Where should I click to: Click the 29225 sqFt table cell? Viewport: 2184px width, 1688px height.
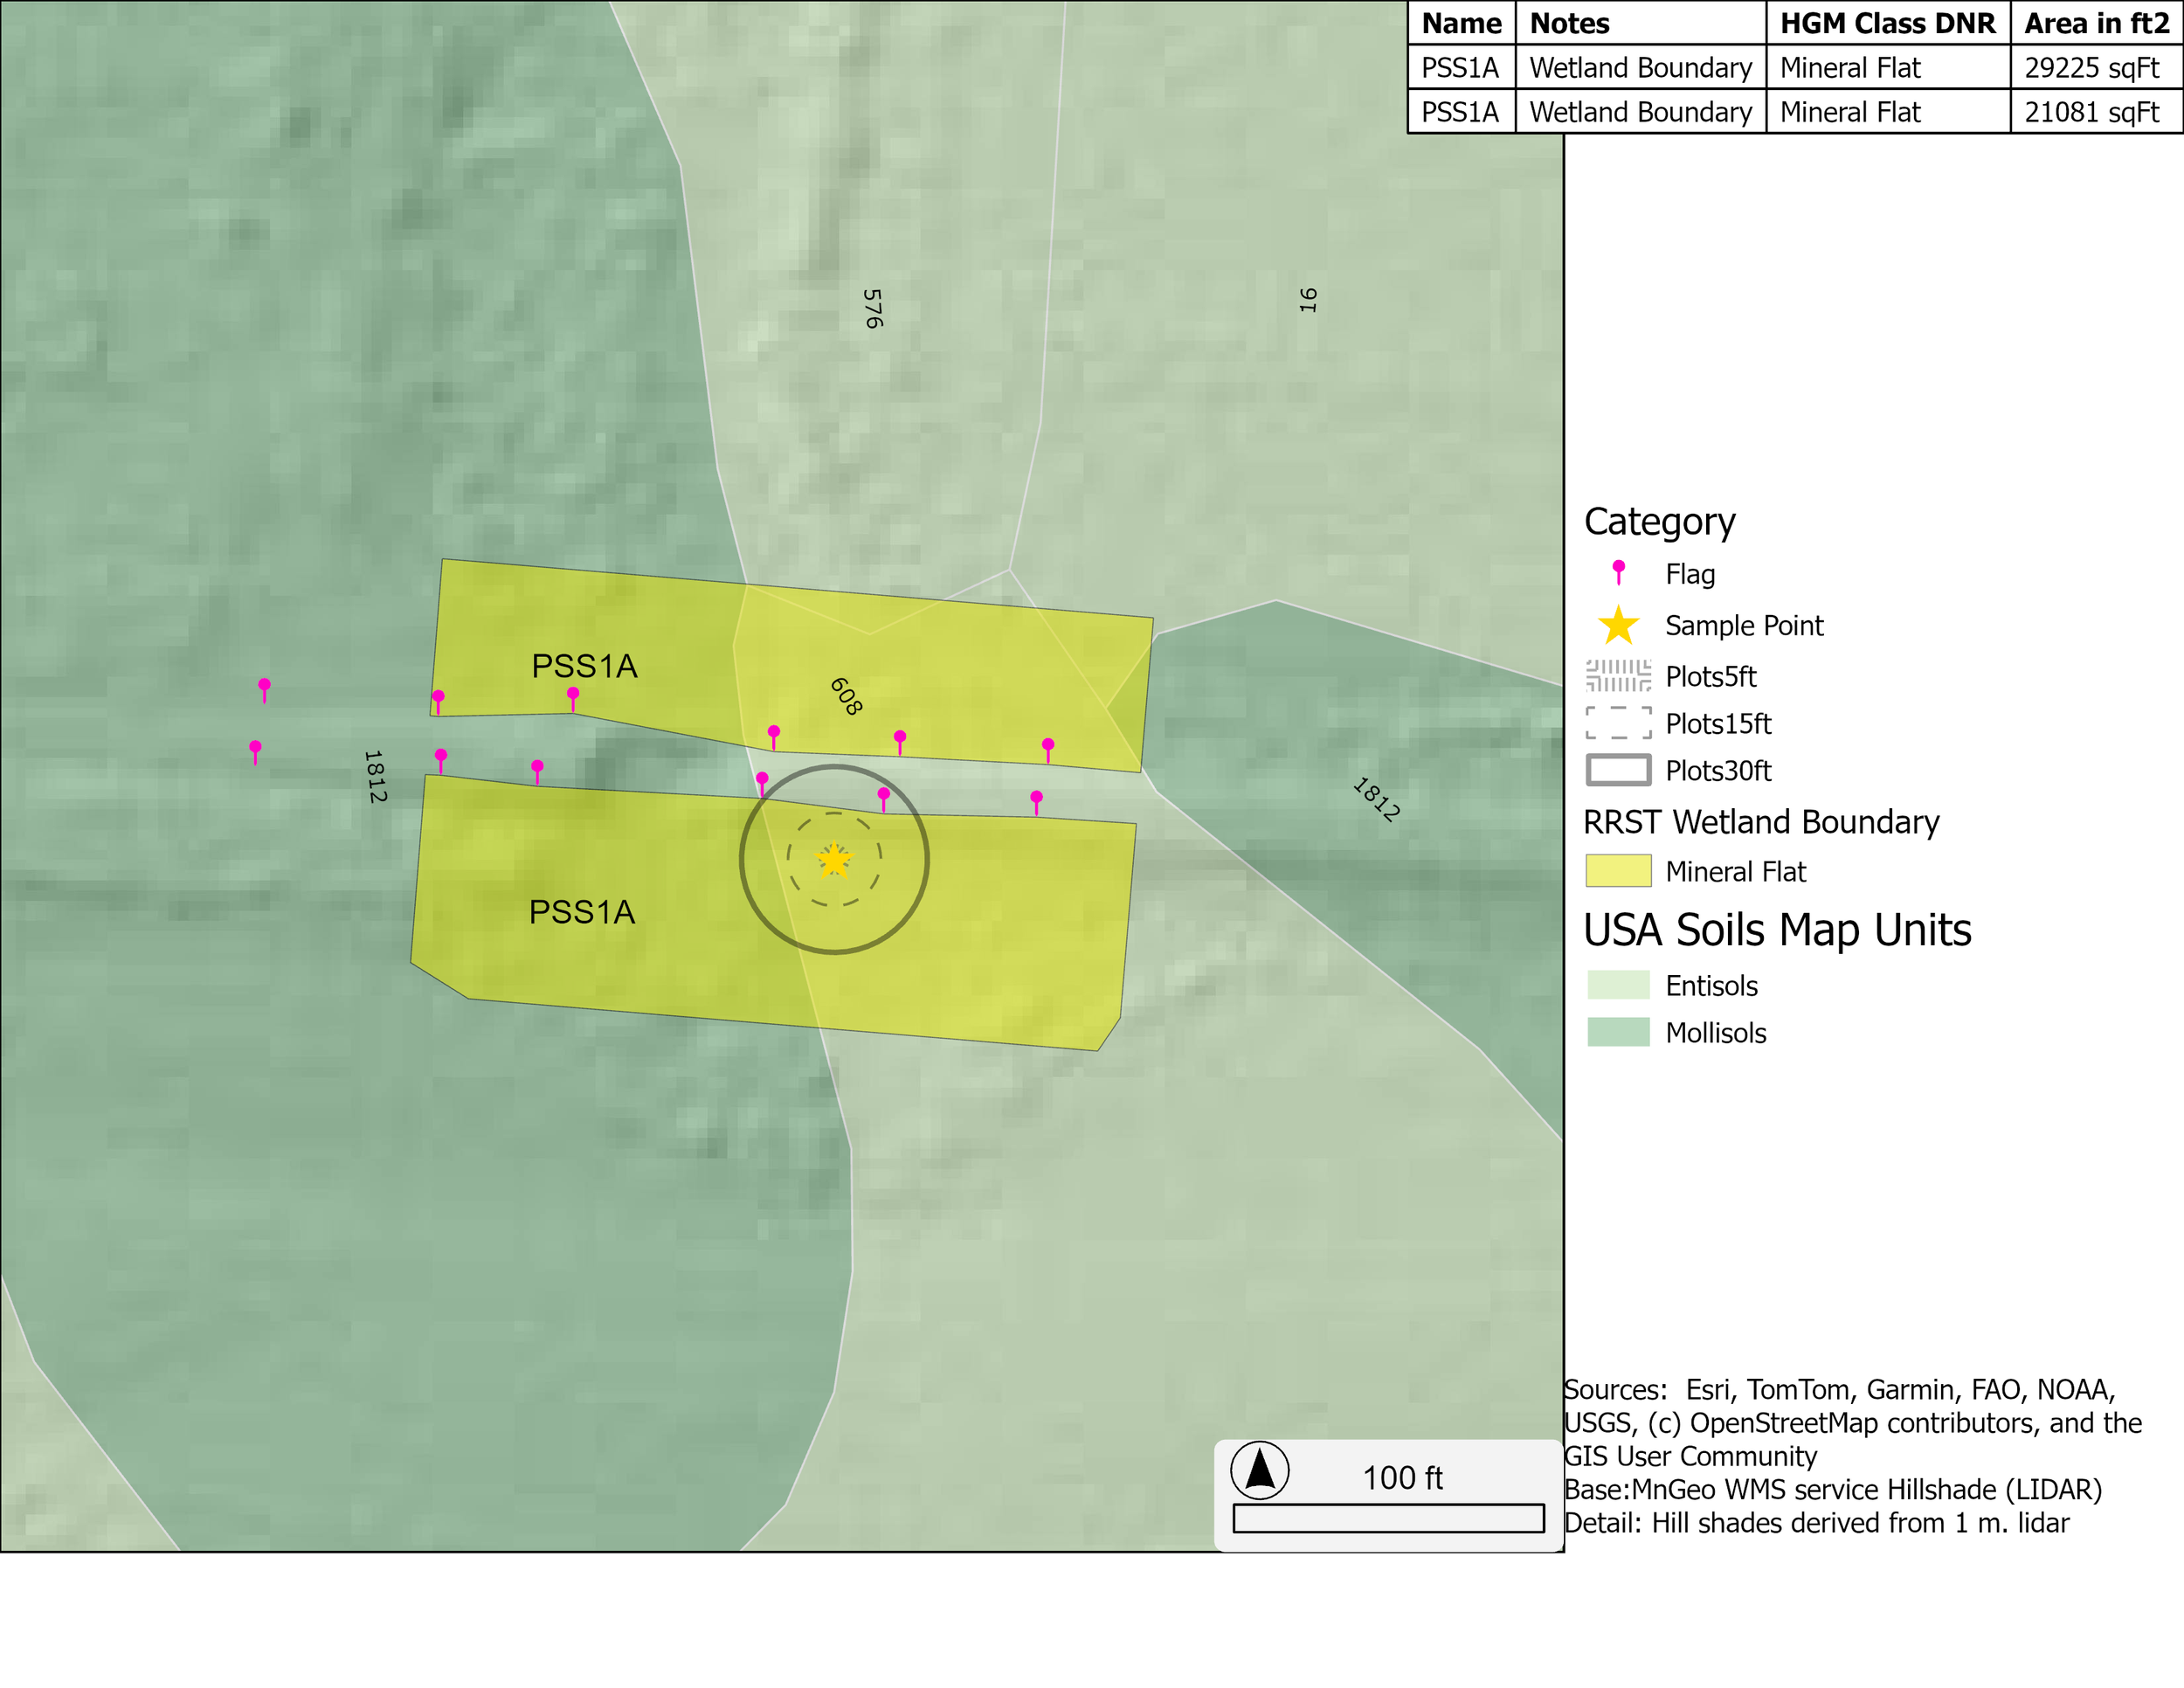click(x=2091, y=68)
